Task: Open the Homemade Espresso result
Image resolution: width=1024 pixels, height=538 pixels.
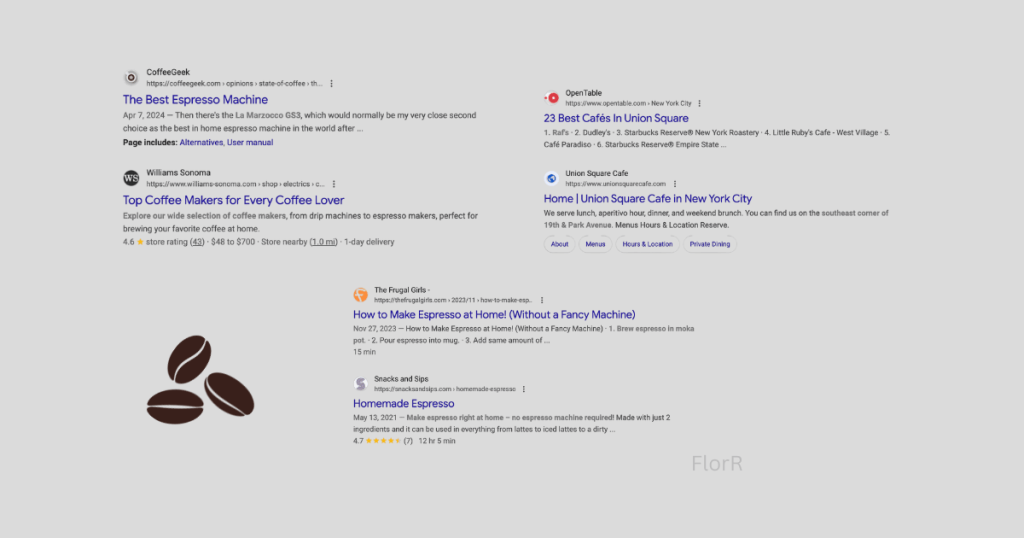Action: 404,404
